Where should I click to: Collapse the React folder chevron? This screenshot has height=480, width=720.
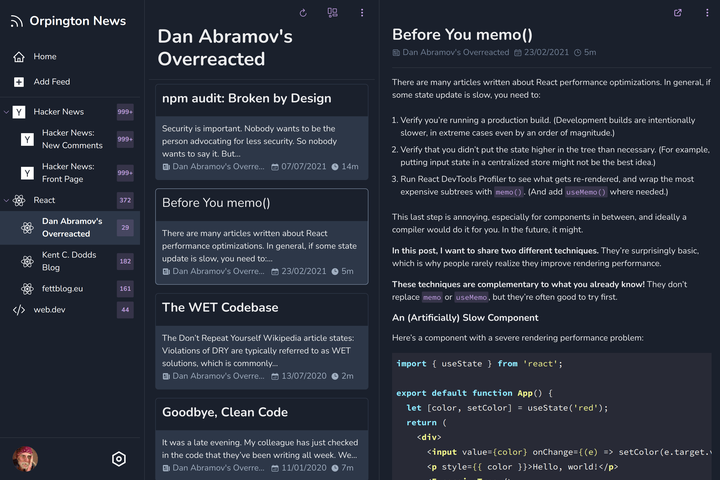point(6,200)
